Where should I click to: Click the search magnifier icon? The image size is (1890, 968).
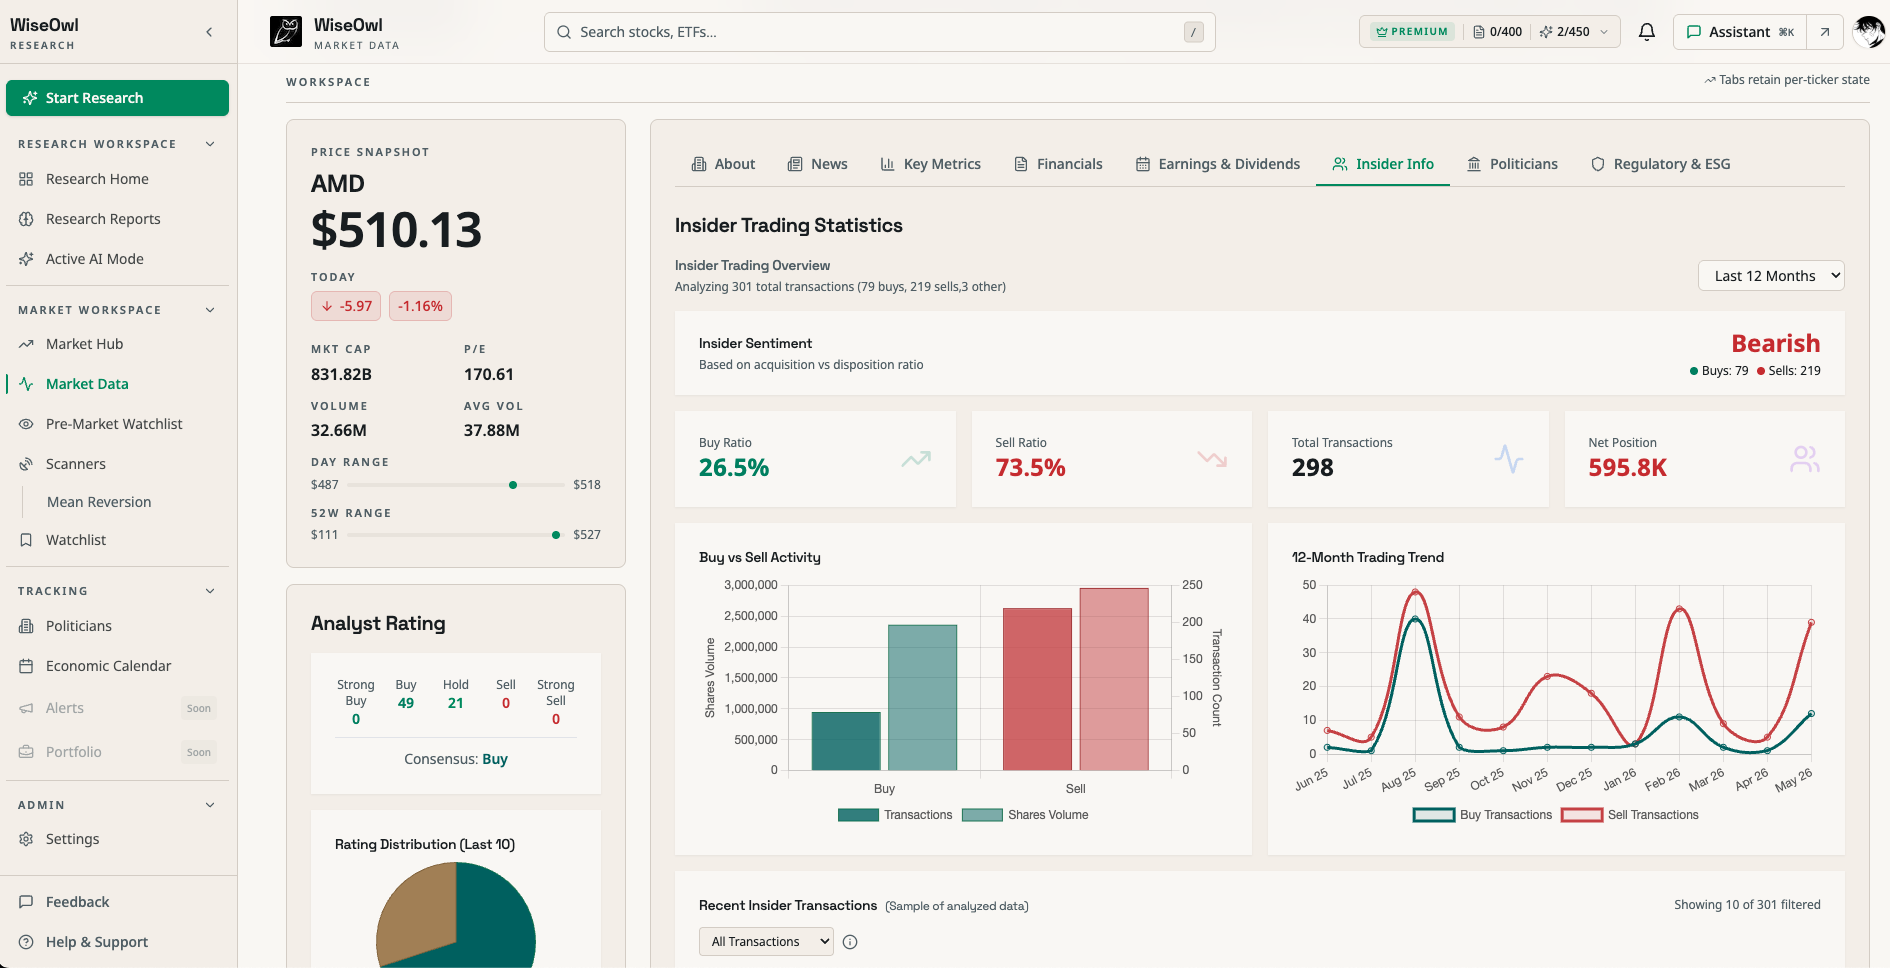(x=564, y=32)
